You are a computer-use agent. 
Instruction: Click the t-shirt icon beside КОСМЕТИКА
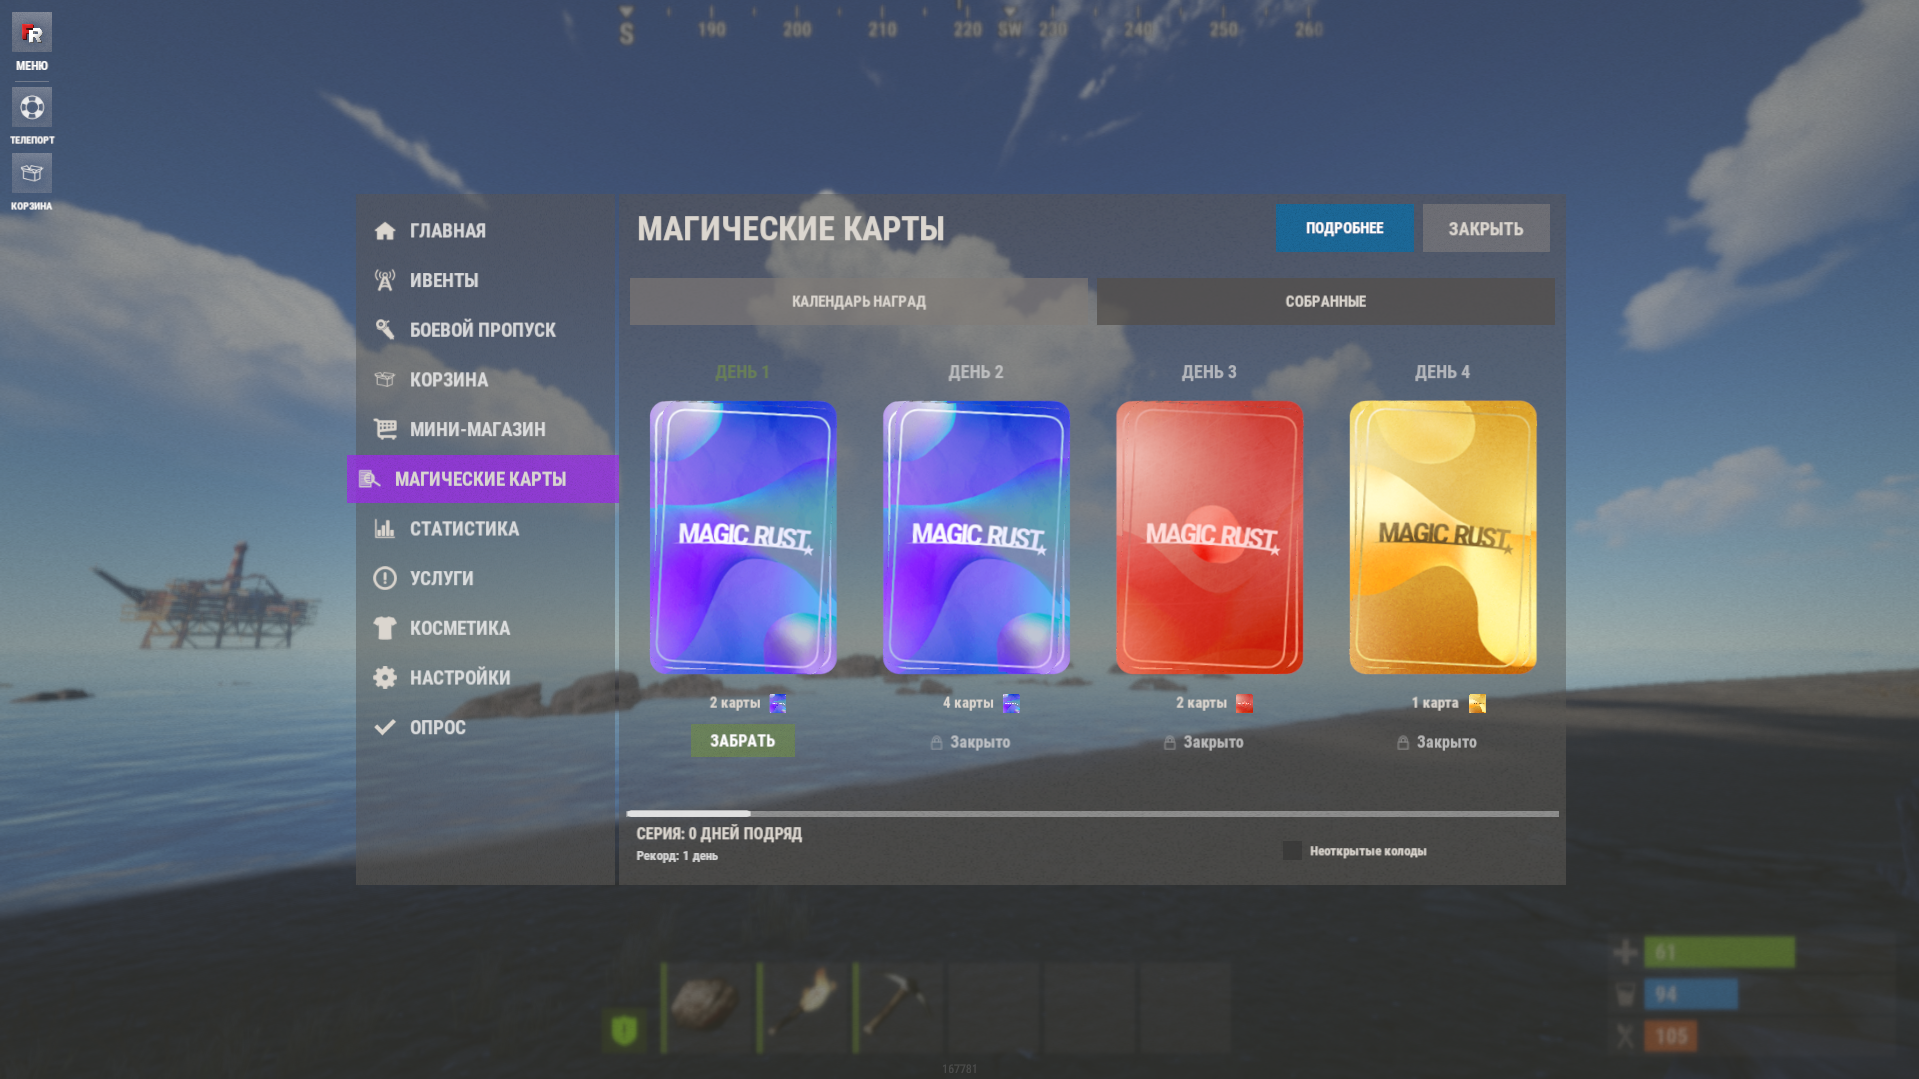pos(385,628)
